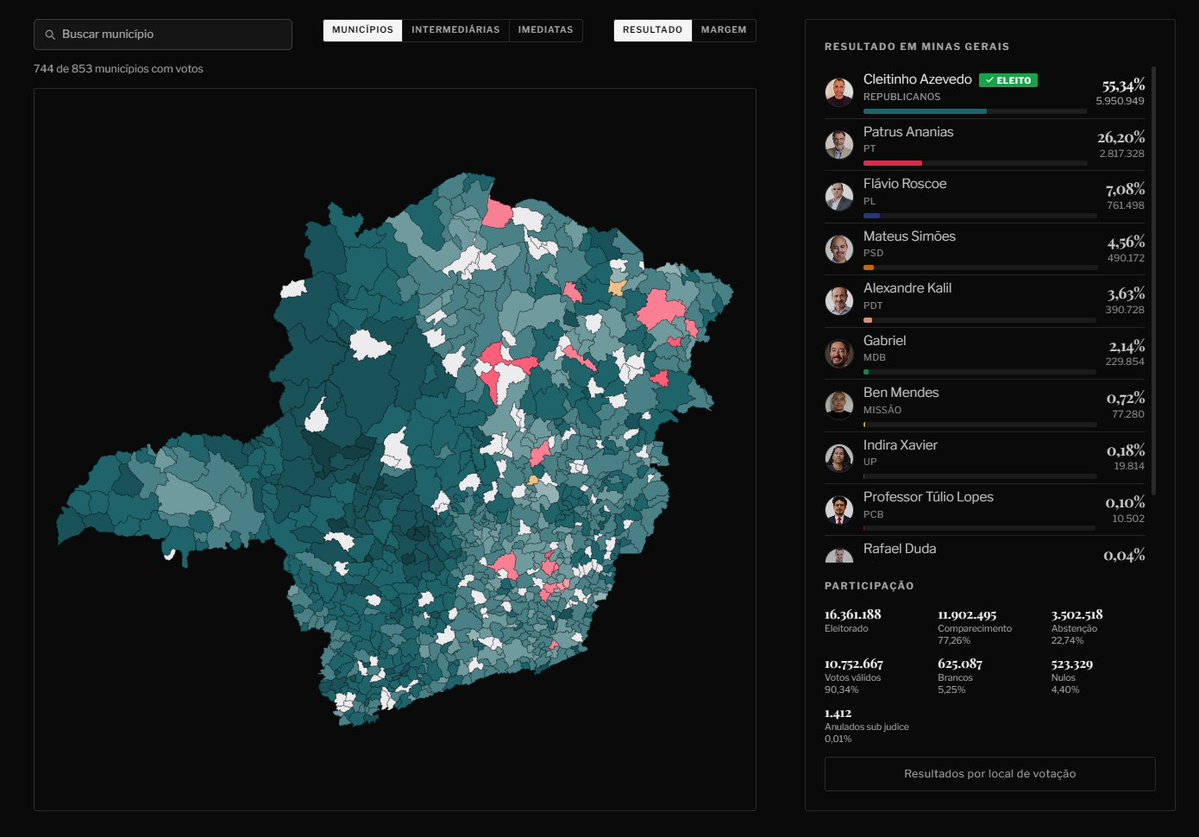The height and width of the screenshot is (837, 1199).
Task: Click the name Professor Túlio Lopes
Action: point(928,497)
